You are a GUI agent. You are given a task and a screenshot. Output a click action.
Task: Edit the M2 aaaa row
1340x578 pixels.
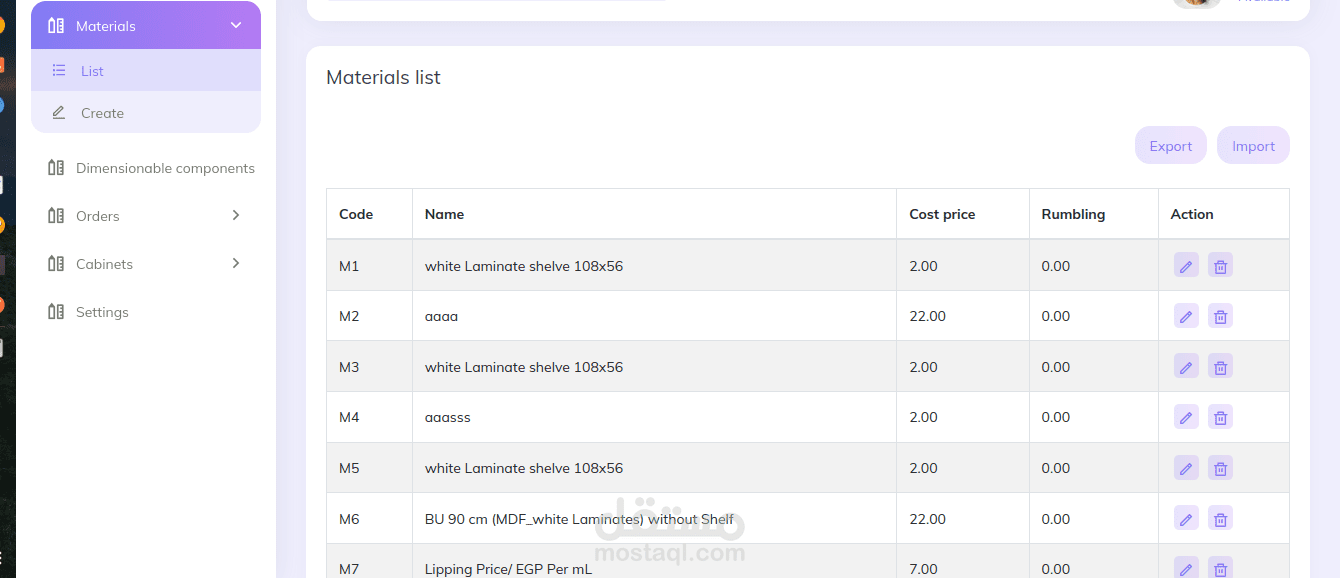coord(1186,316)
